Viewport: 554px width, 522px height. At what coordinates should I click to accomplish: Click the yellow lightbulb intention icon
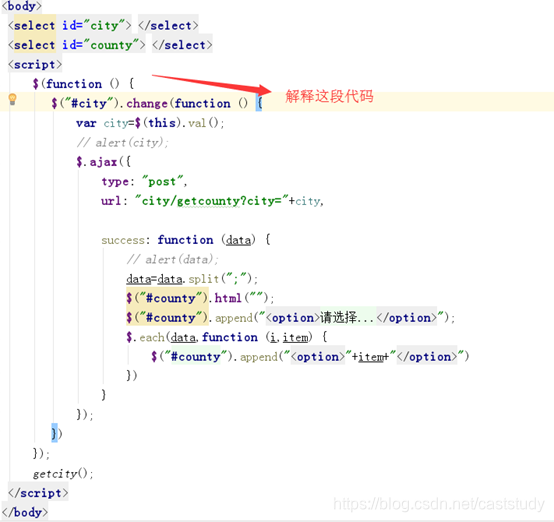[12, 99]
